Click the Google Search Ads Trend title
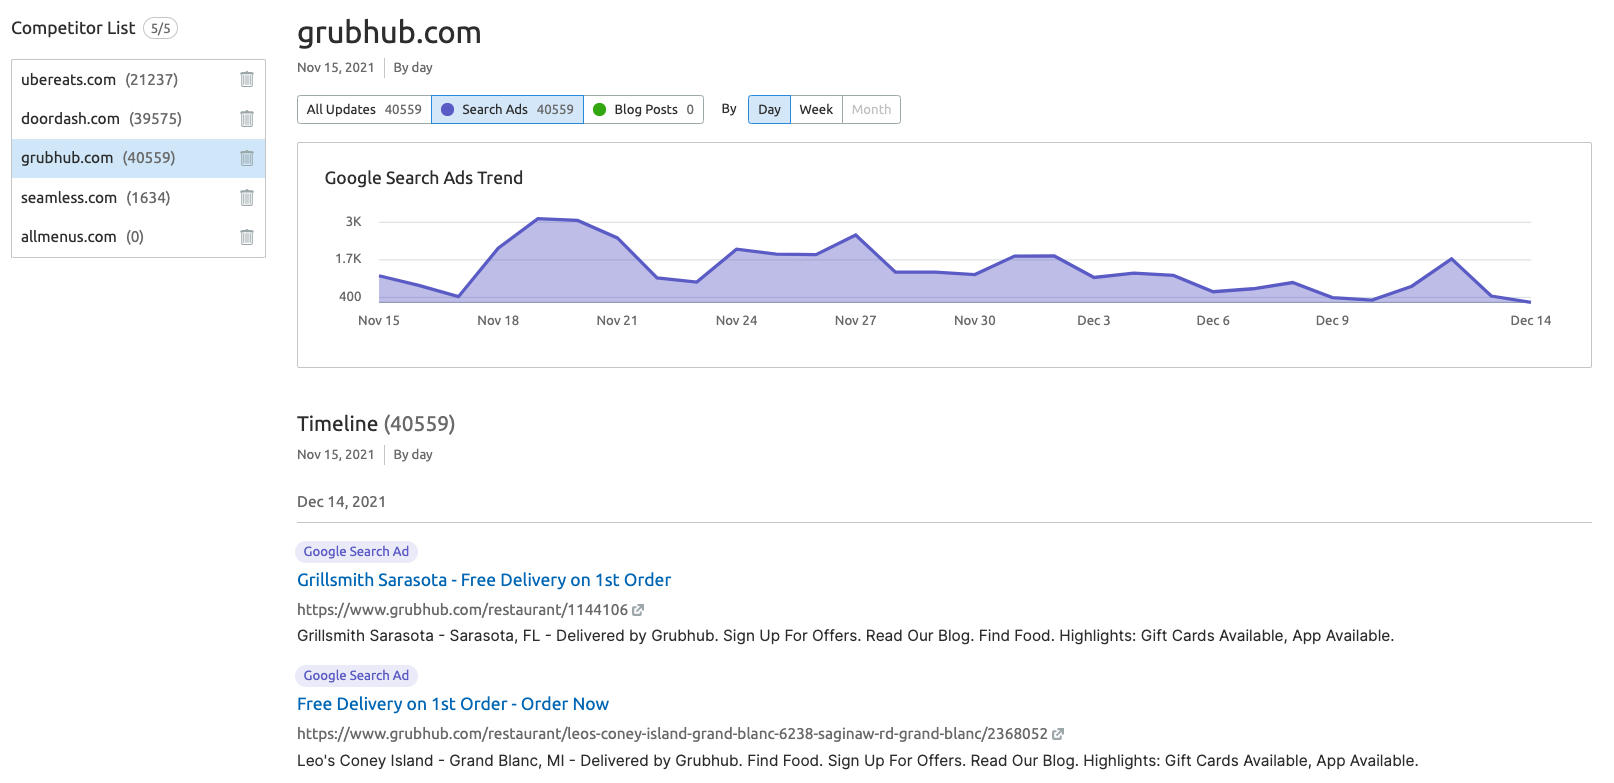Image resolution: width=1614 pixels, height=783 pixels. pyautogui.click(x=424, y=178)
